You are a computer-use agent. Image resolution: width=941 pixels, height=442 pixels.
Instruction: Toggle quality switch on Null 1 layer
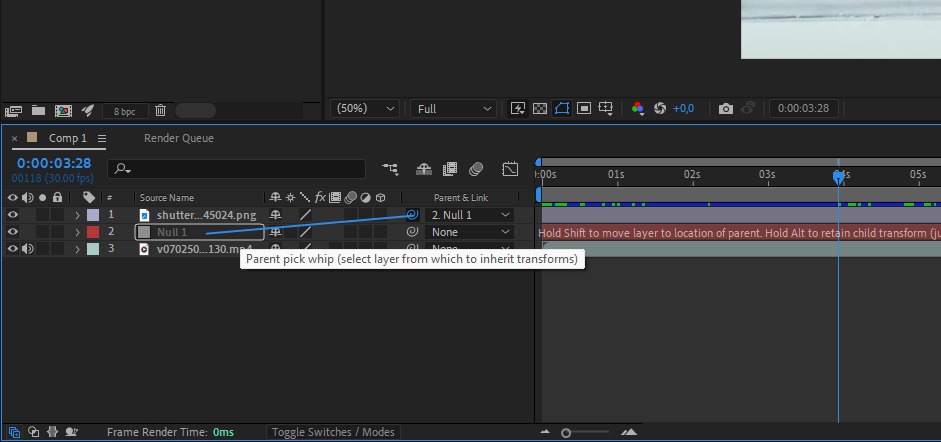pyautogui.click(x=305, y=231)
